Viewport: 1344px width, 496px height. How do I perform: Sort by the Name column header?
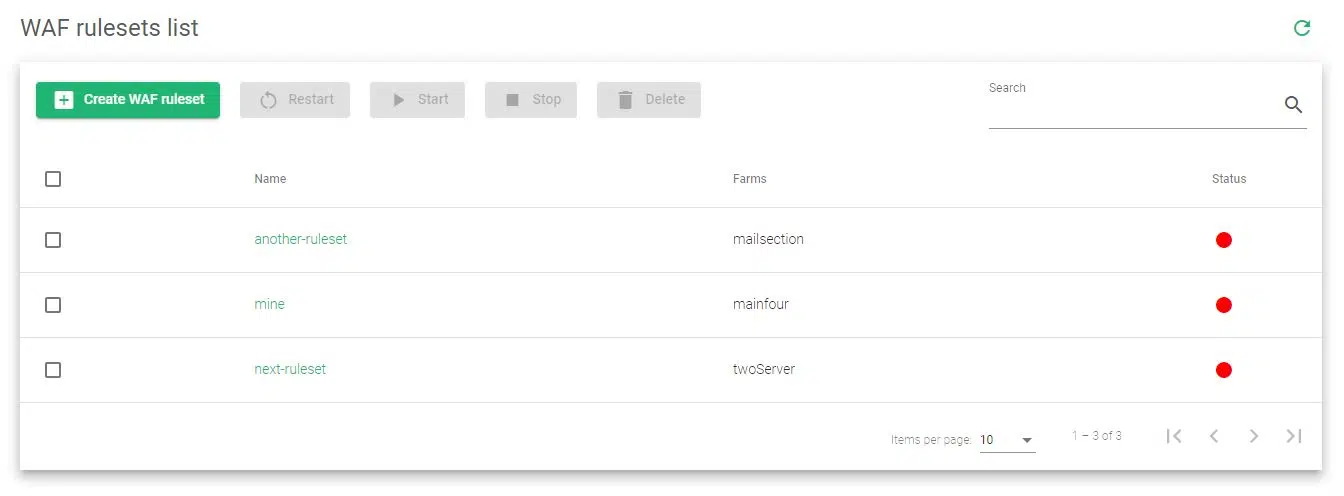[x=270, y=179]
